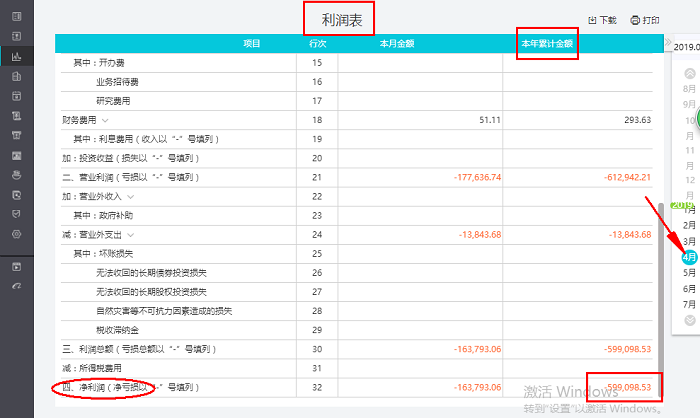
Task: Click the 51.11 monthly financial expense cell
Action: (490, 120)
